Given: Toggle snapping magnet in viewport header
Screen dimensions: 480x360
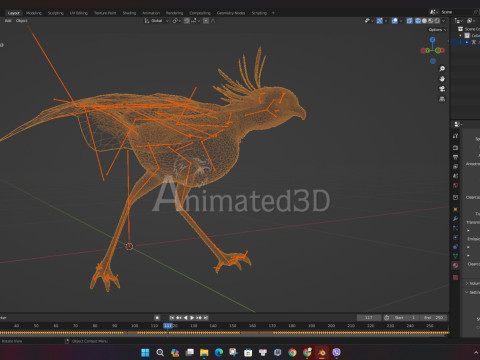Looking at the screenshot, I should coord(187,21).
